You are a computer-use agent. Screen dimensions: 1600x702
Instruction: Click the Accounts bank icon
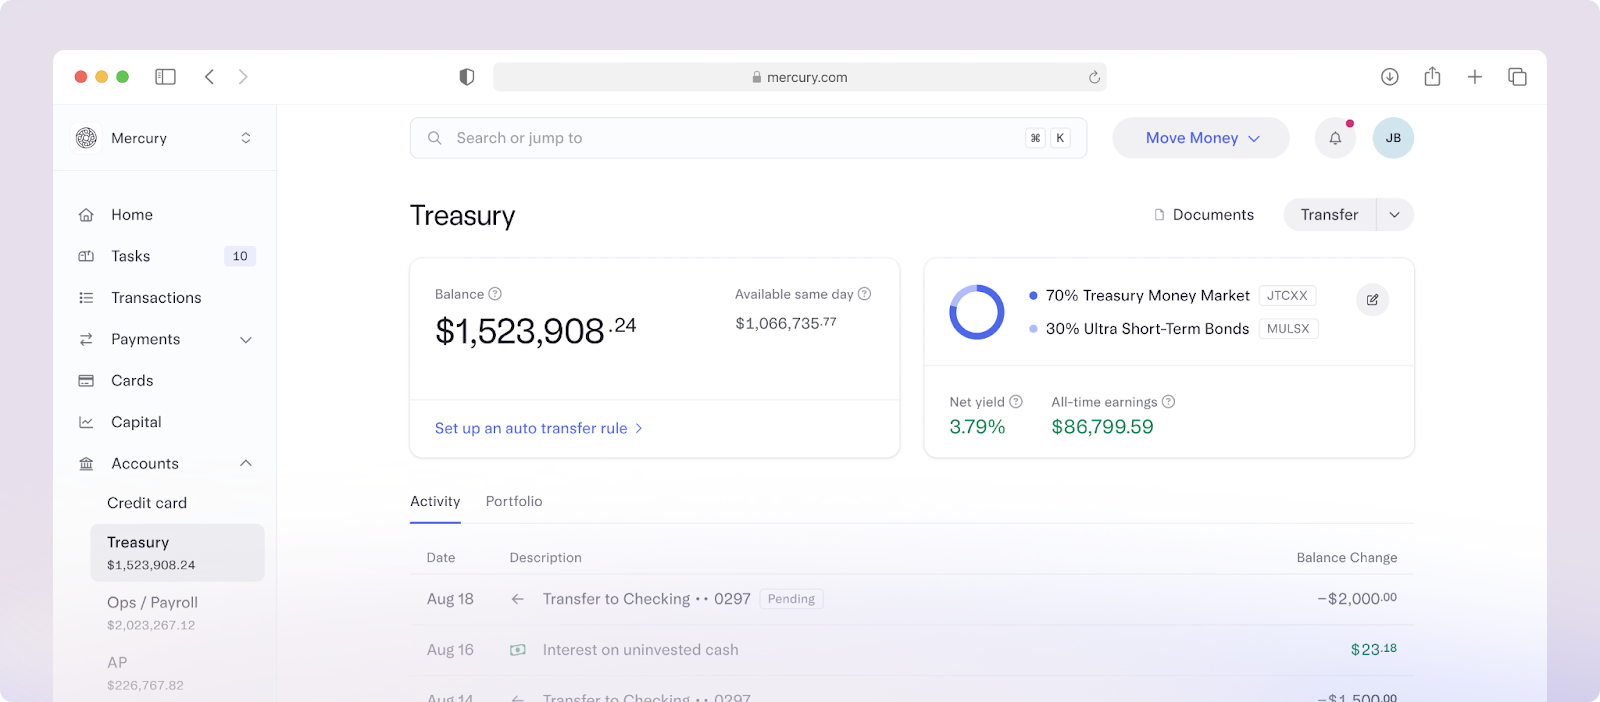[86, 464]
